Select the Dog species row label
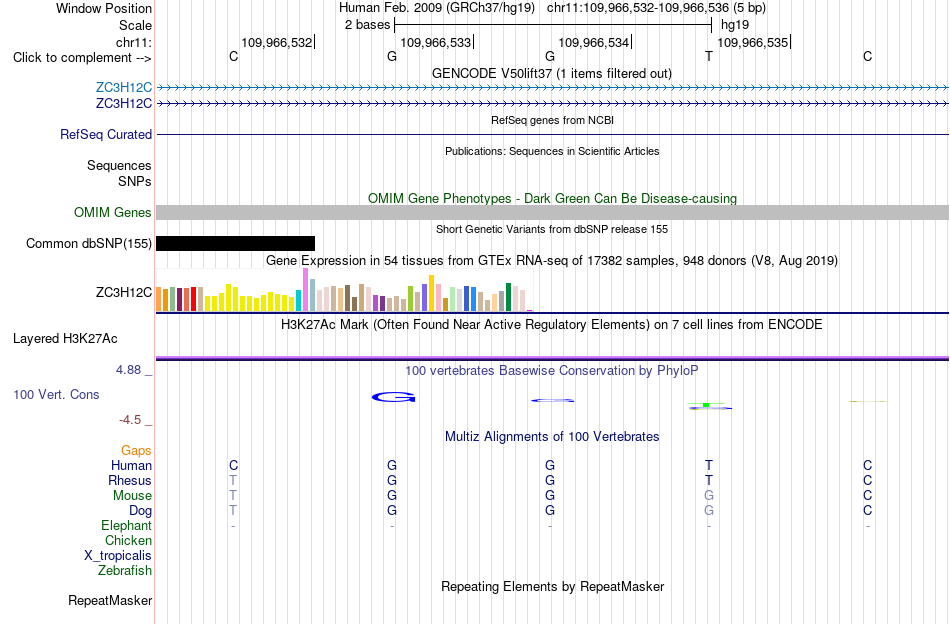 (140, 511)
